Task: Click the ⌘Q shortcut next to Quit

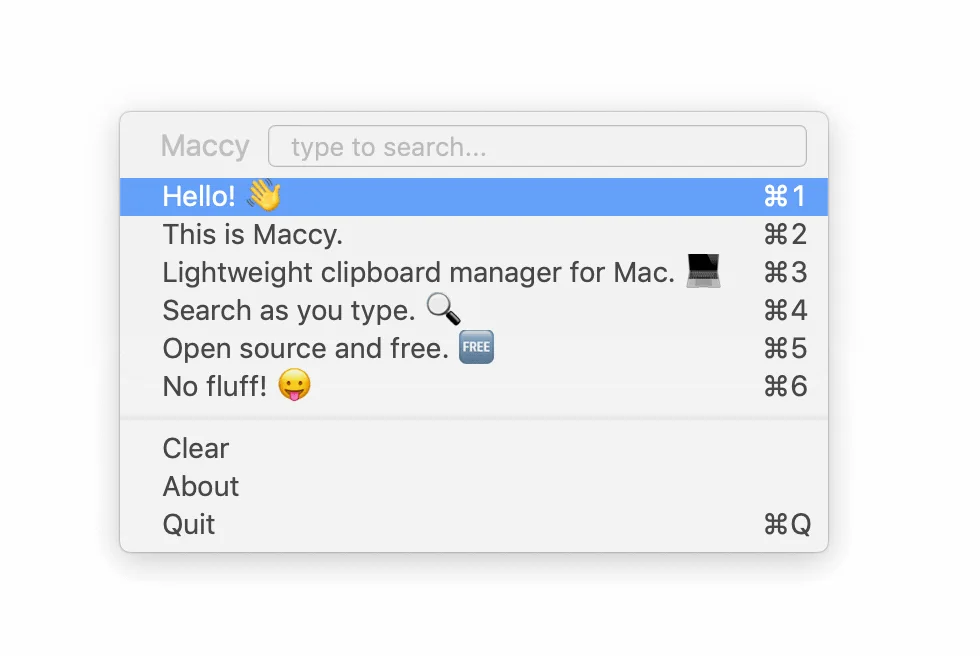Action: pos(789,524)
